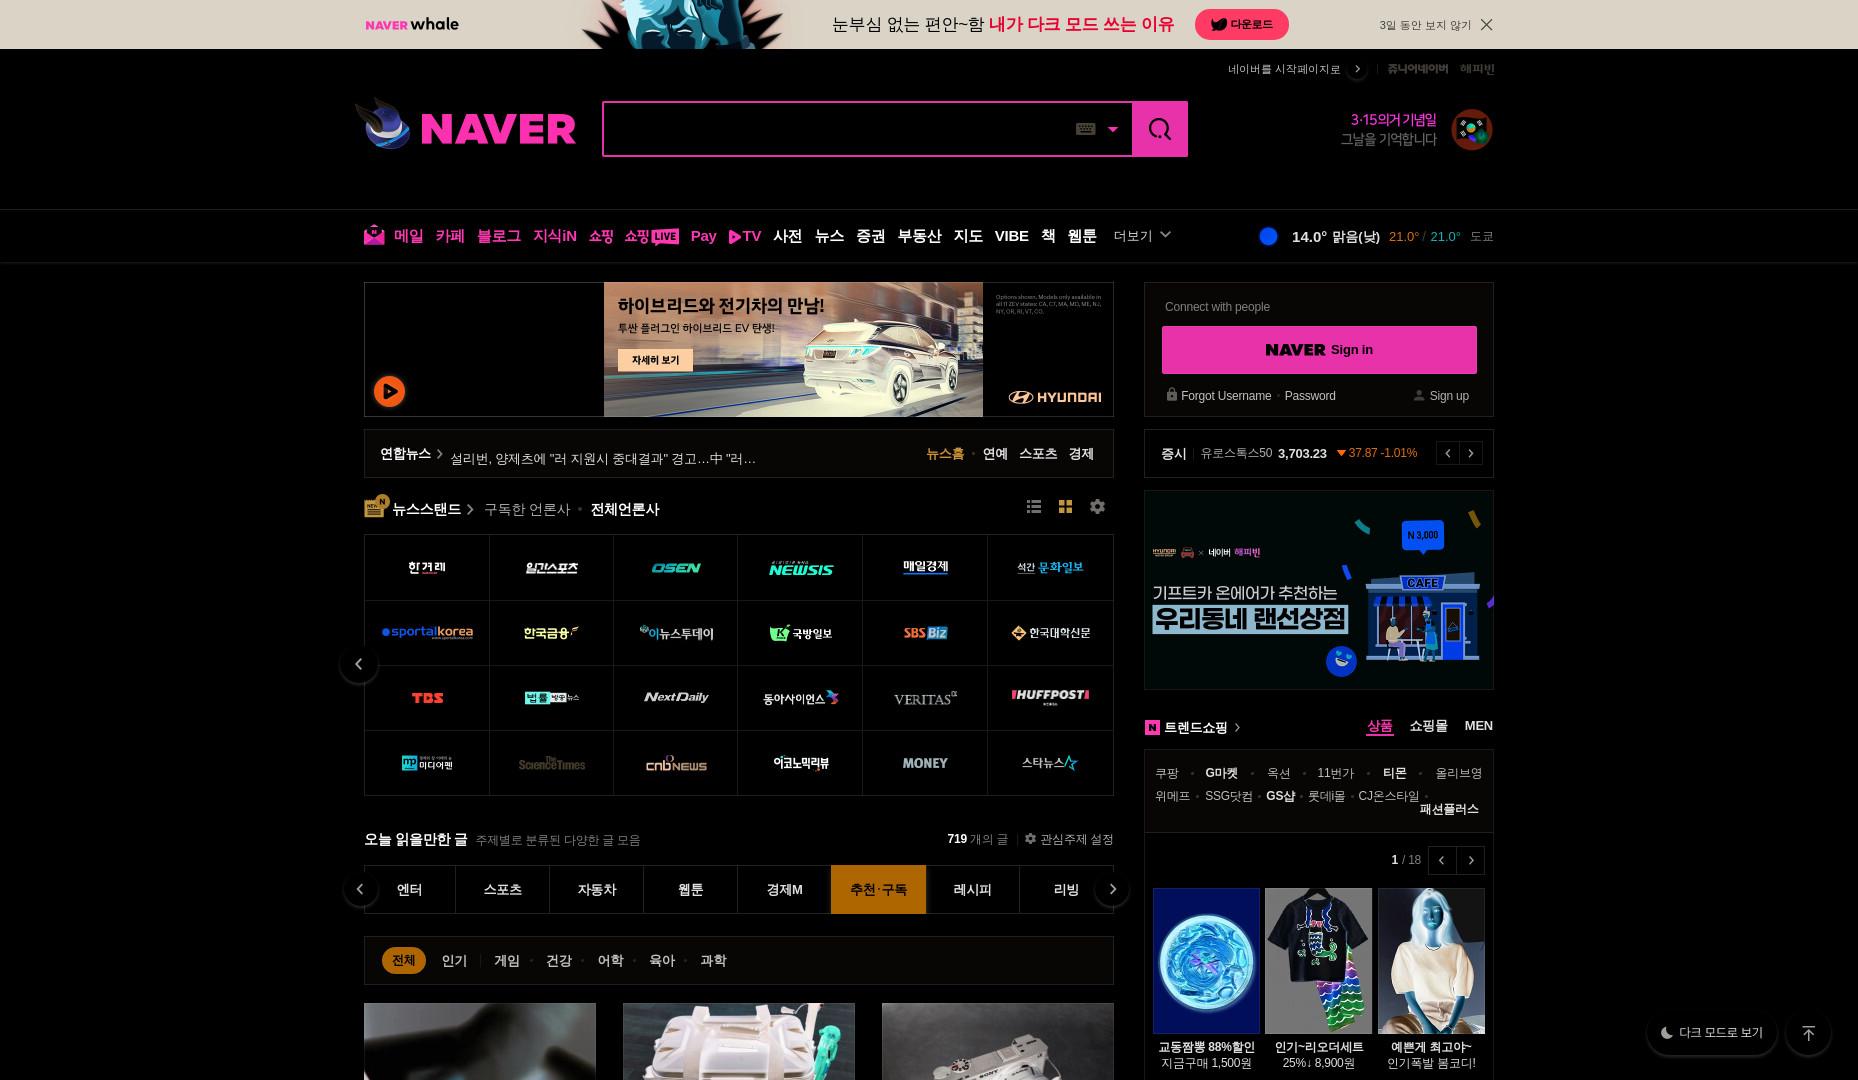
Task: Click 스포츠 in the news shortcut row
Action: tap(1038, 454)
